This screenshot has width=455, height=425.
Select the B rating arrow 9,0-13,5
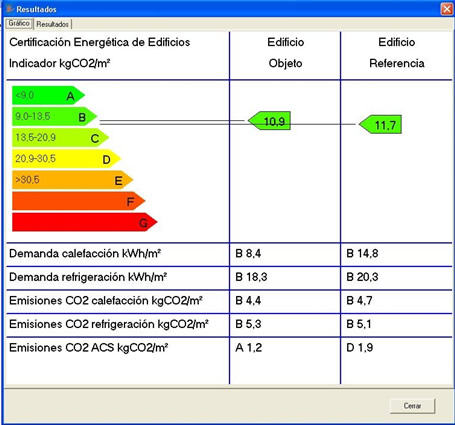pos(54,117)
